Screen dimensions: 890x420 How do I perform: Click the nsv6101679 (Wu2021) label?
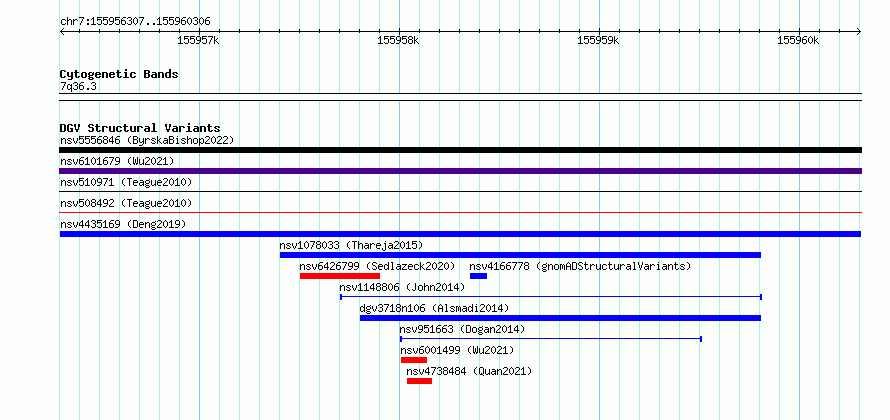(117, 161)
